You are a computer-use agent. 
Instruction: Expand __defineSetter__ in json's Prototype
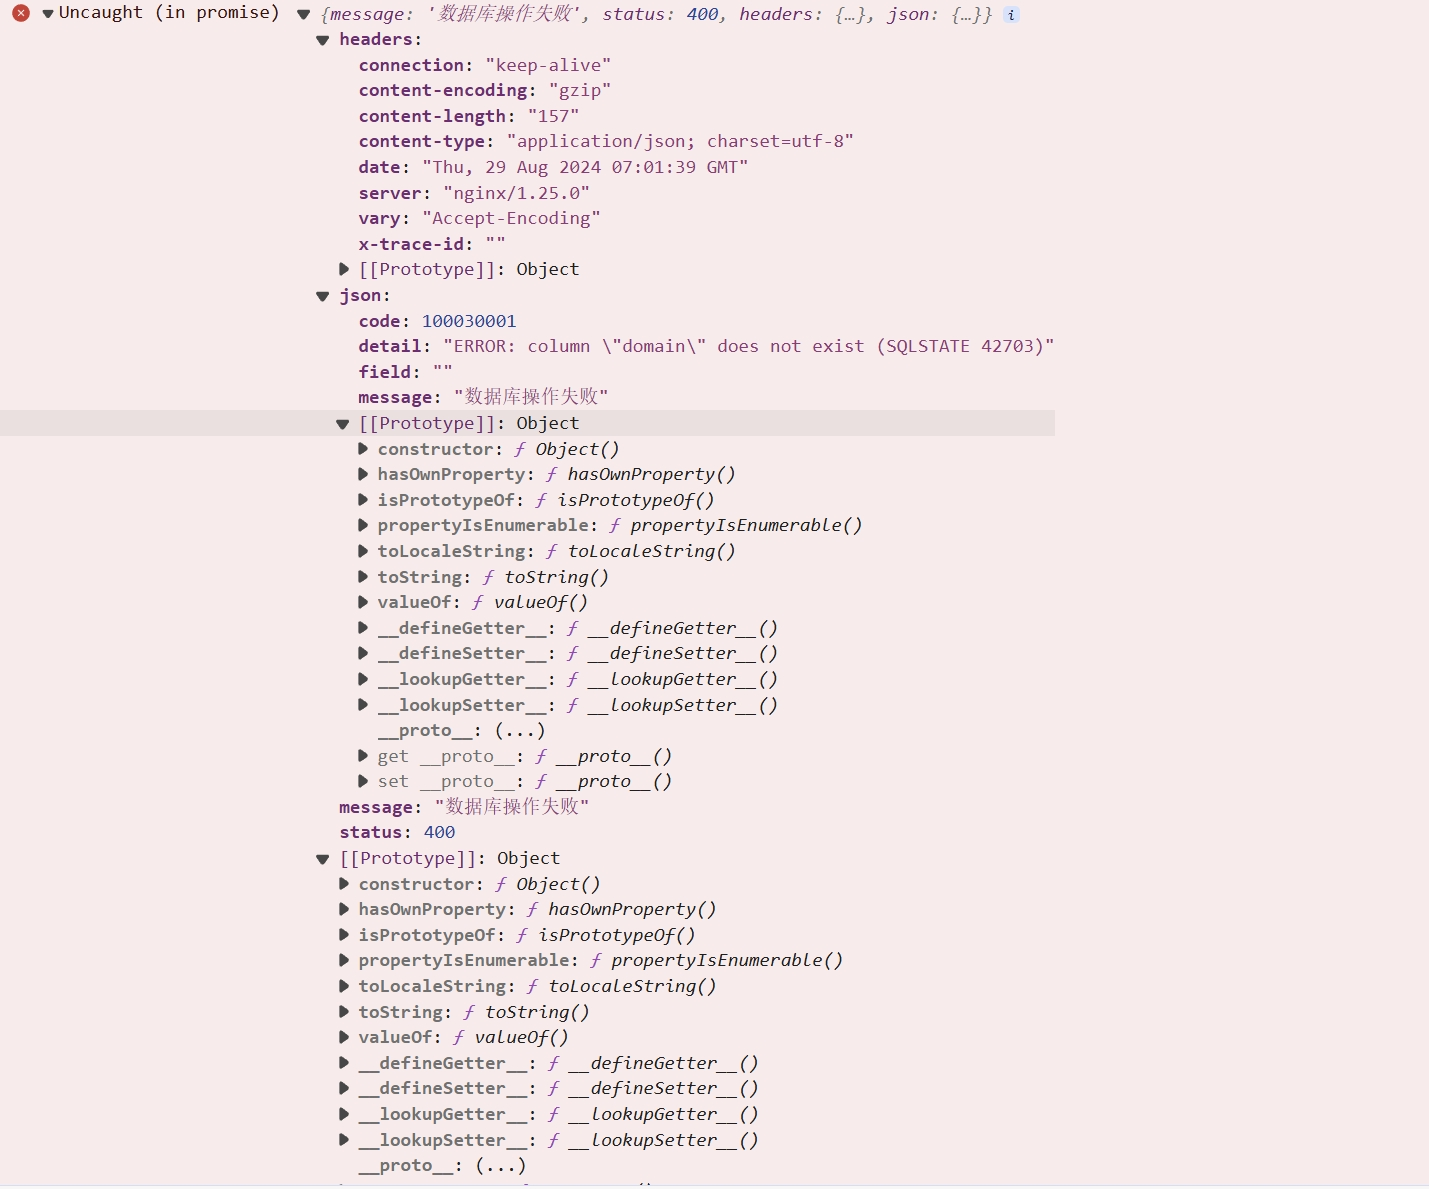363,653
